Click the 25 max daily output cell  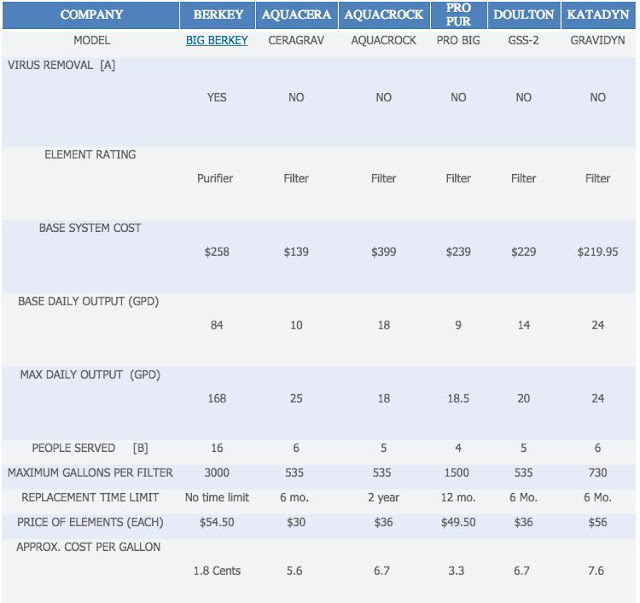point(296,398)
